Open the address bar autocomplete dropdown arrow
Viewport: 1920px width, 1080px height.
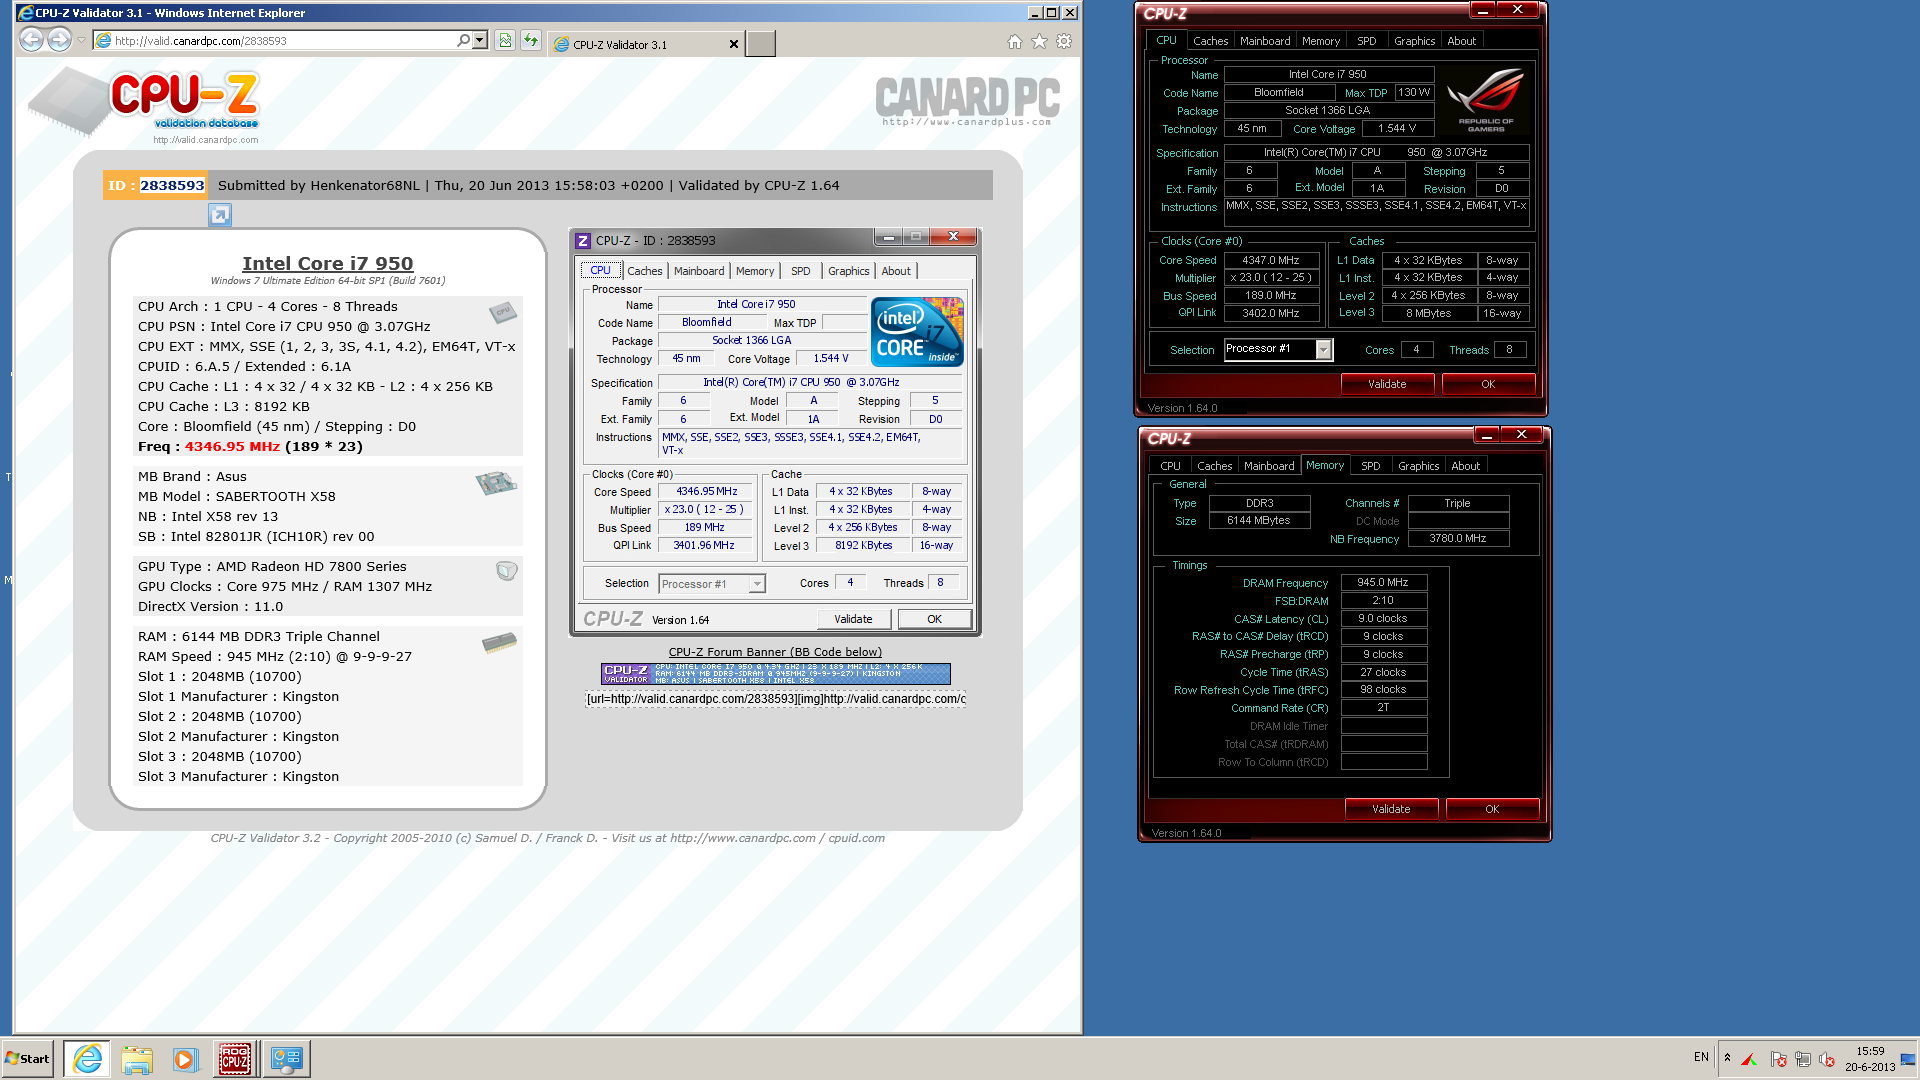(480, 41)
